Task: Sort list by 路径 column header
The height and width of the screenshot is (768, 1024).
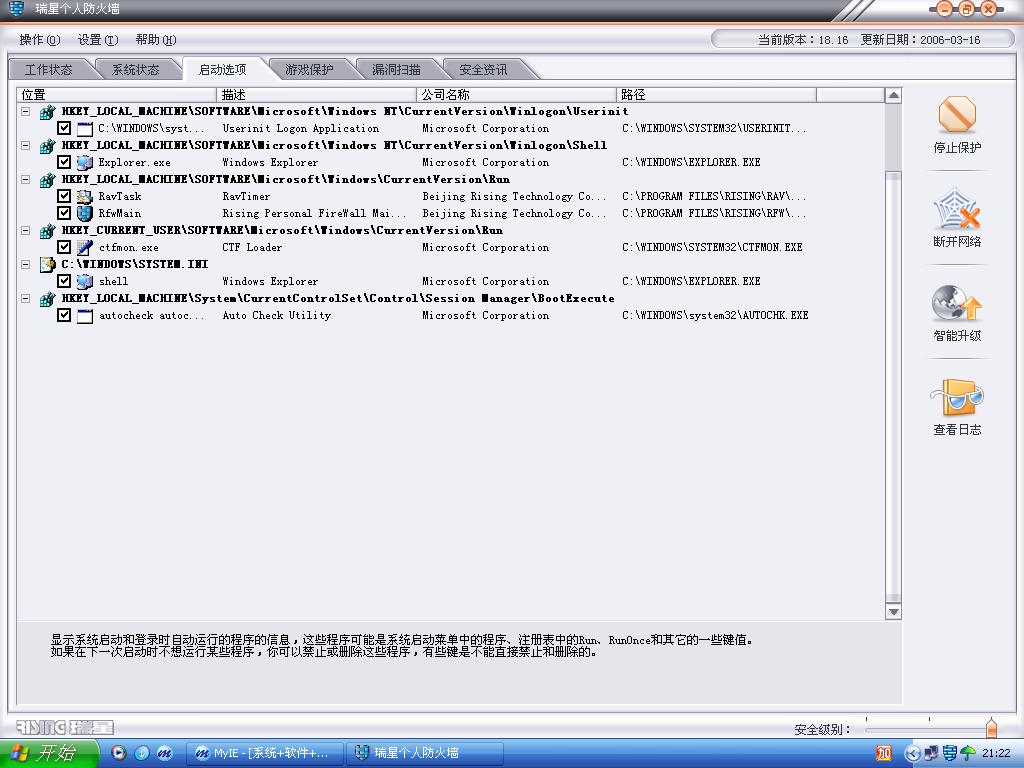Action: point(716,95)
